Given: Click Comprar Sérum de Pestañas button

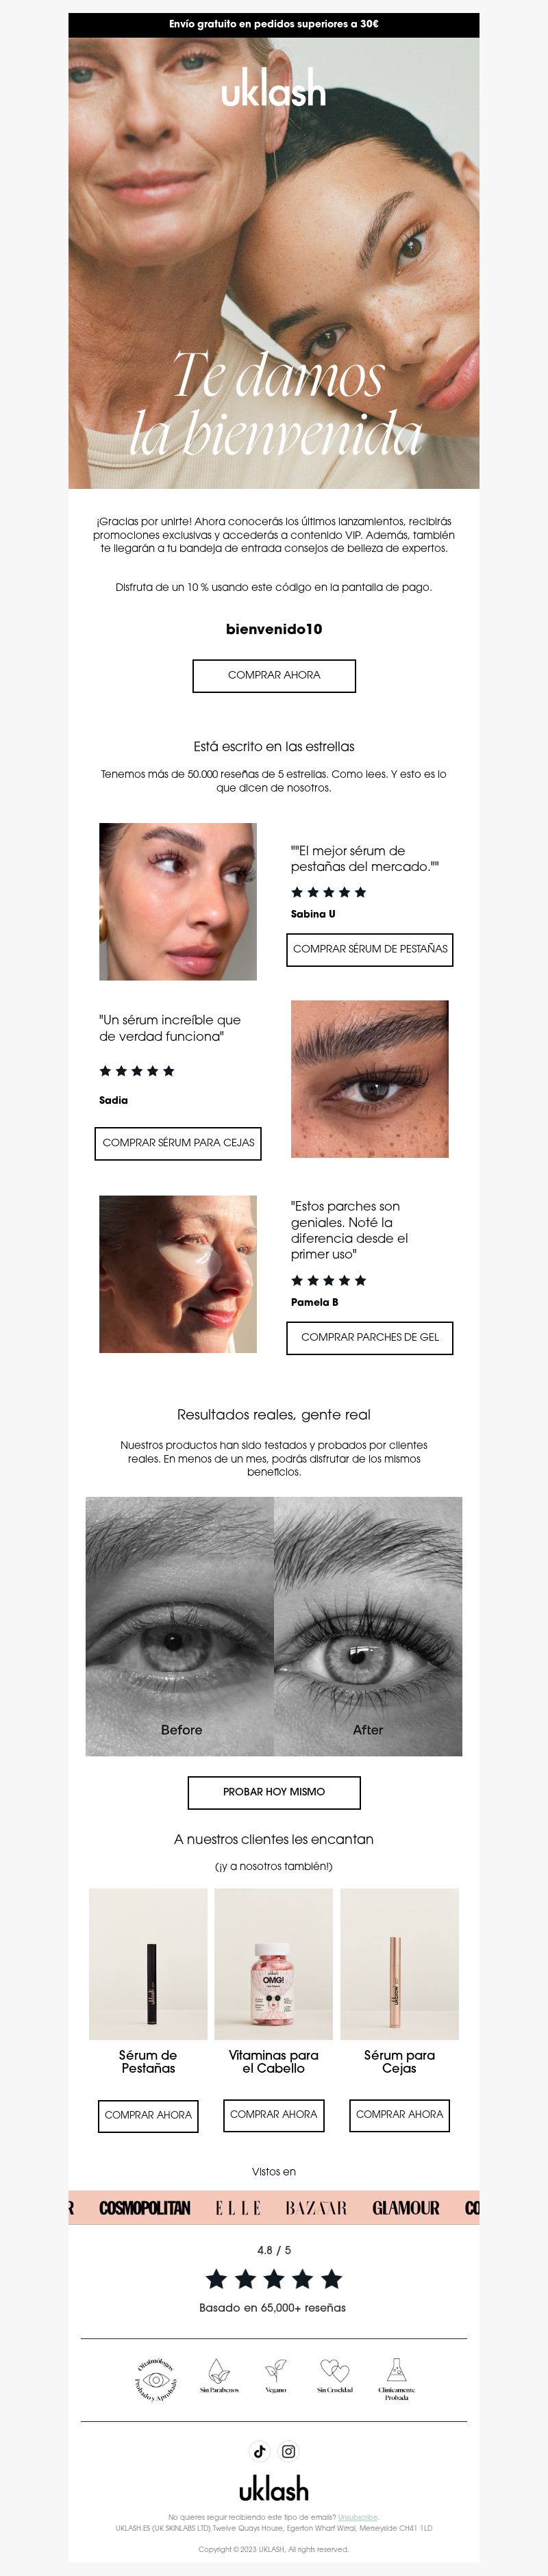Looking at the screenshot, I should click(x=370, y=949).
